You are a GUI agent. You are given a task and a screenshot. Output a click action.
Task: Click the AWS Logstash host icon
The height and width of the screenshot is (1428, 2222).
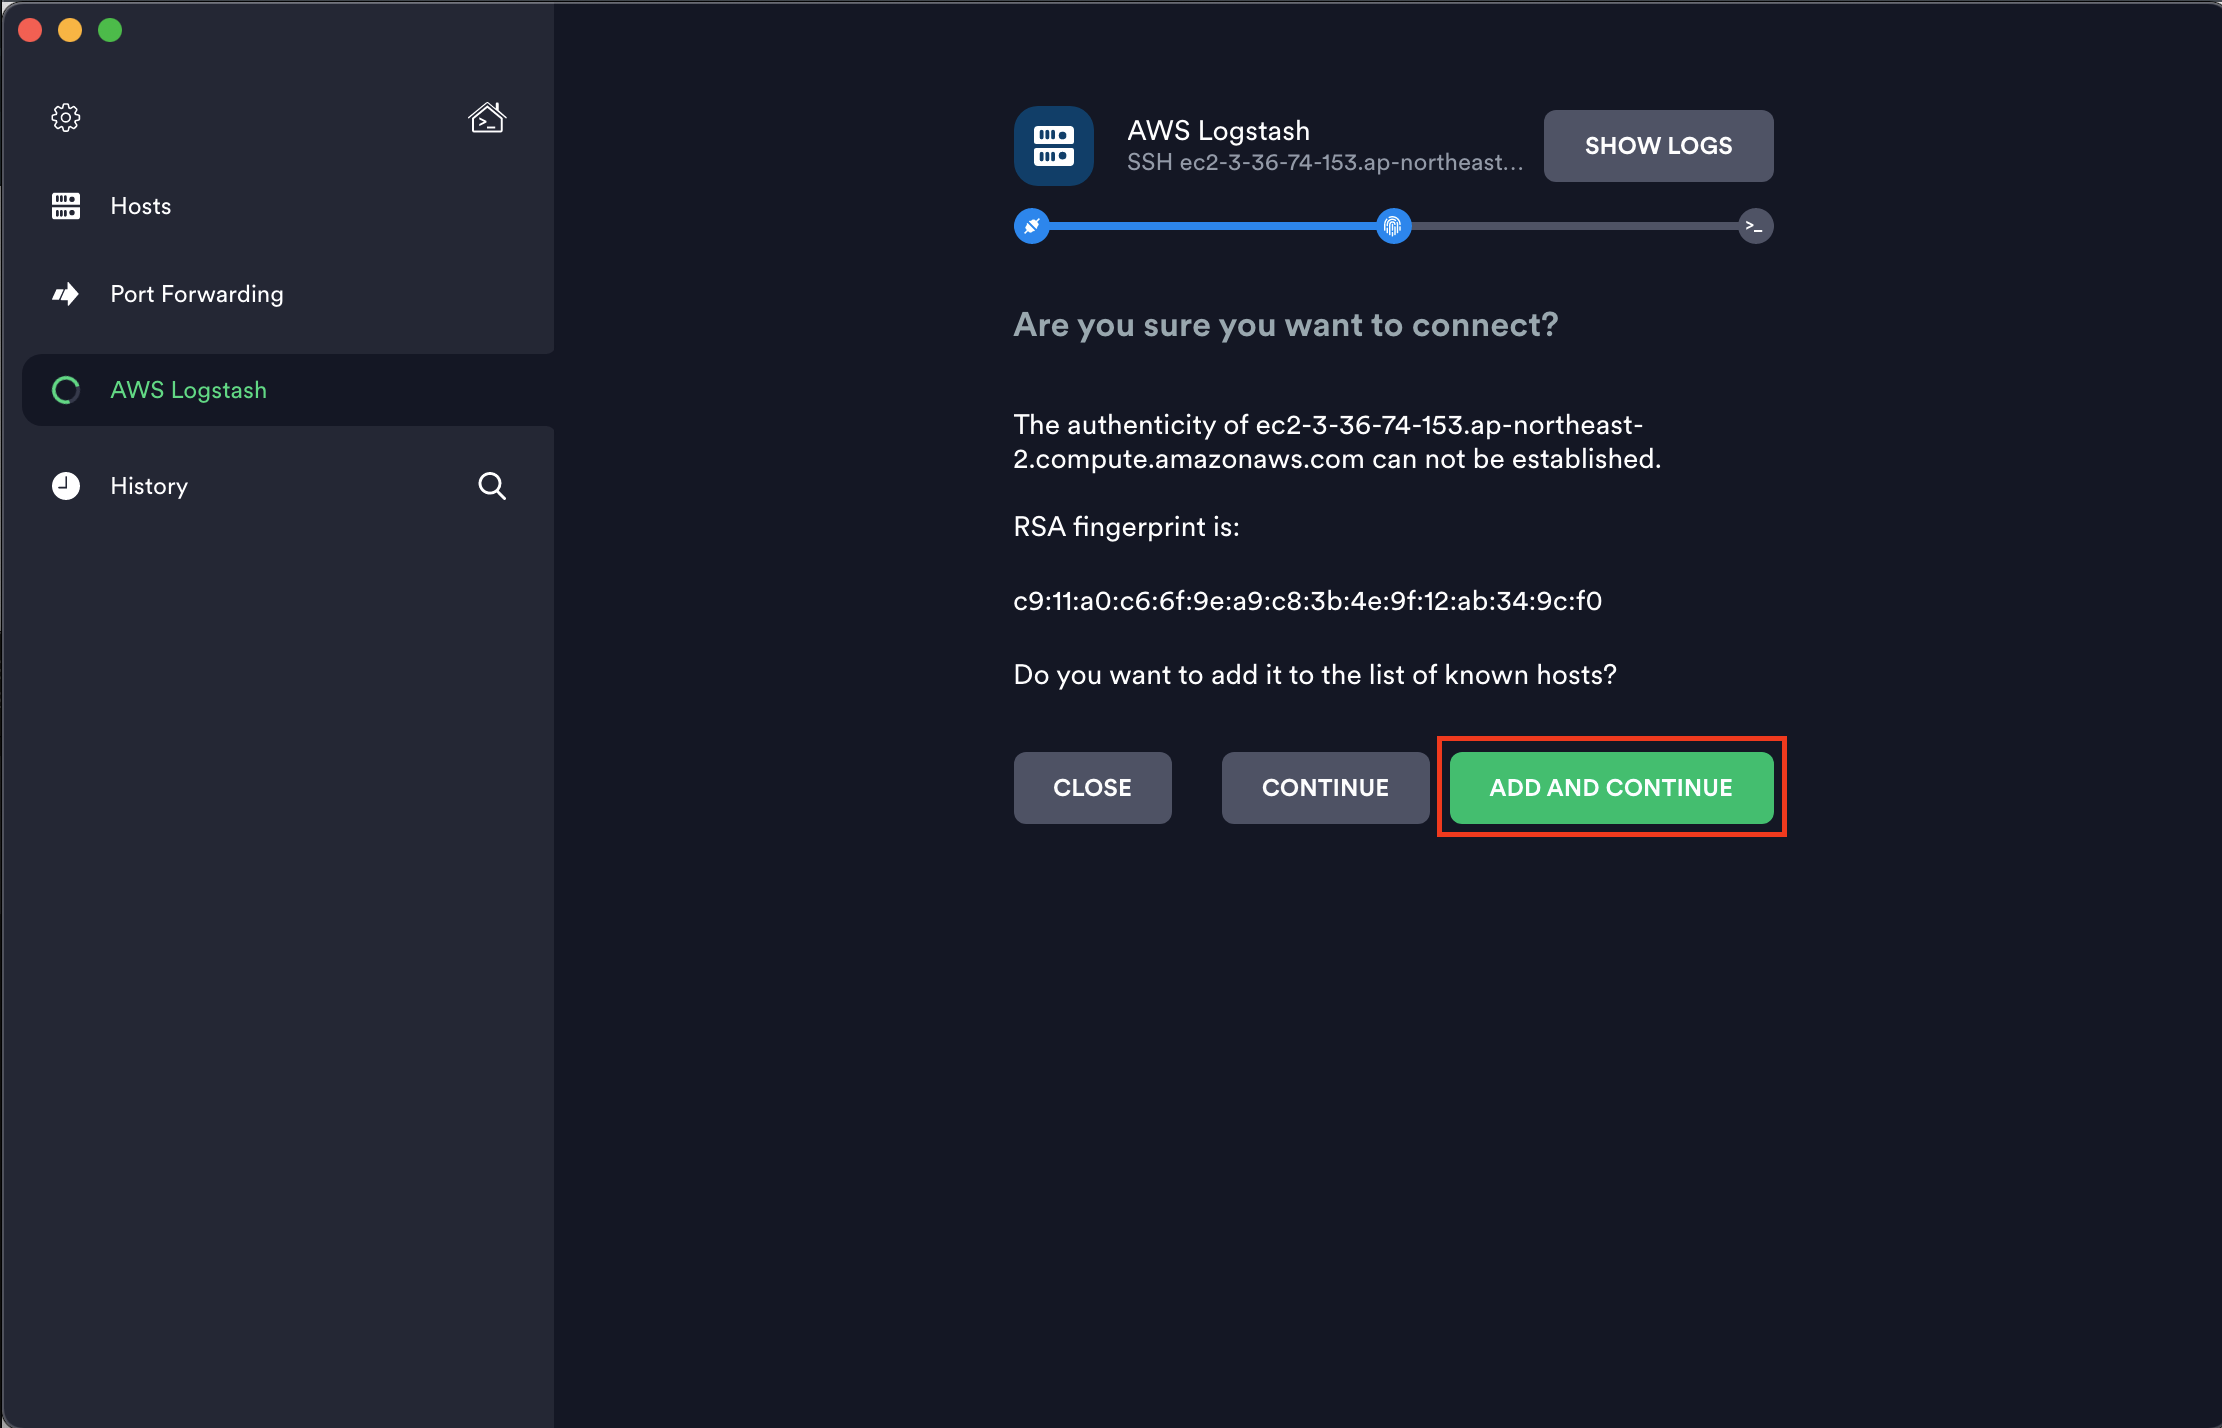[x=1053, y=146]
